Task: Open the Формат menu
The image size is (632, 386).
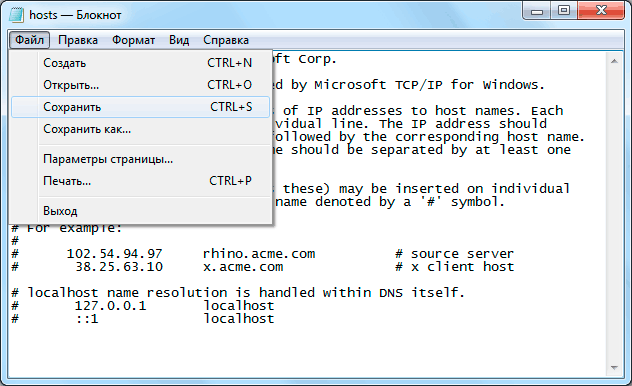Action: (x=133, y=40)
